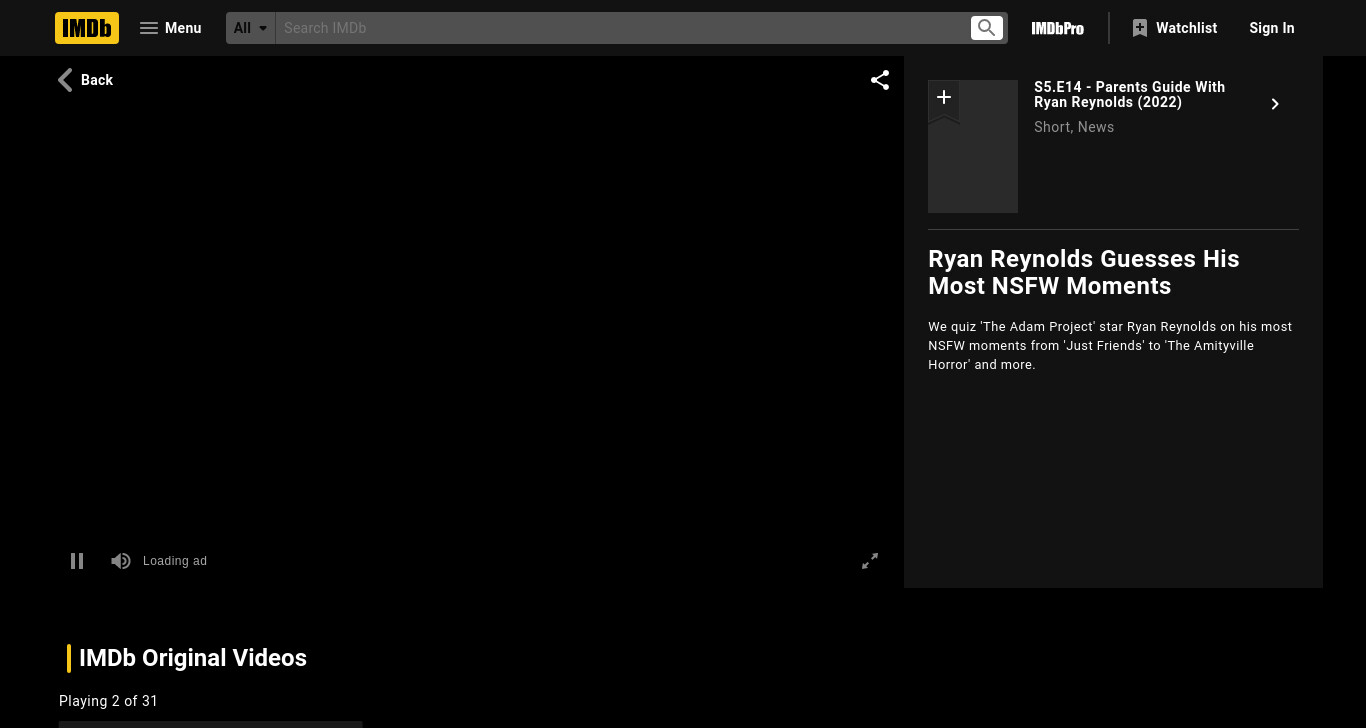Add Parents Guide episode to watchlist ribbon
Viewport: 1366px width, 728px height.
coord(944,101)
